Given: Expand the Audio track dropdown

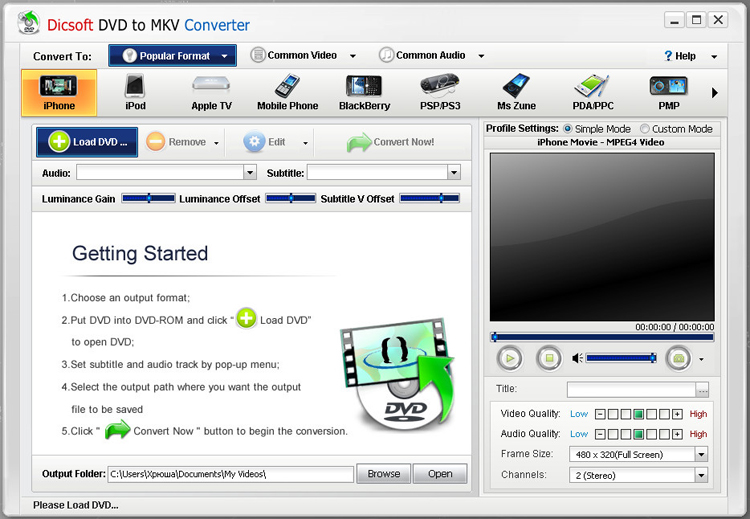Looking at the screenshot, I should (x=253, y=173).
